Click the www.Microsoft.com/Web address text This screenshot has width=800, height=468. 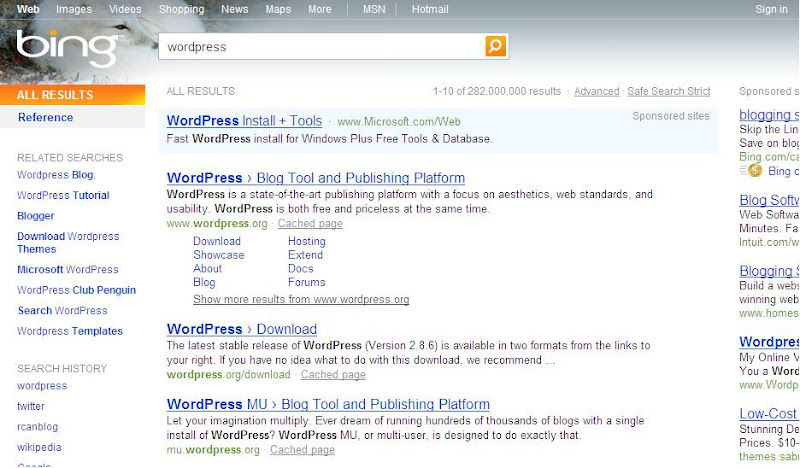[399, 122]
